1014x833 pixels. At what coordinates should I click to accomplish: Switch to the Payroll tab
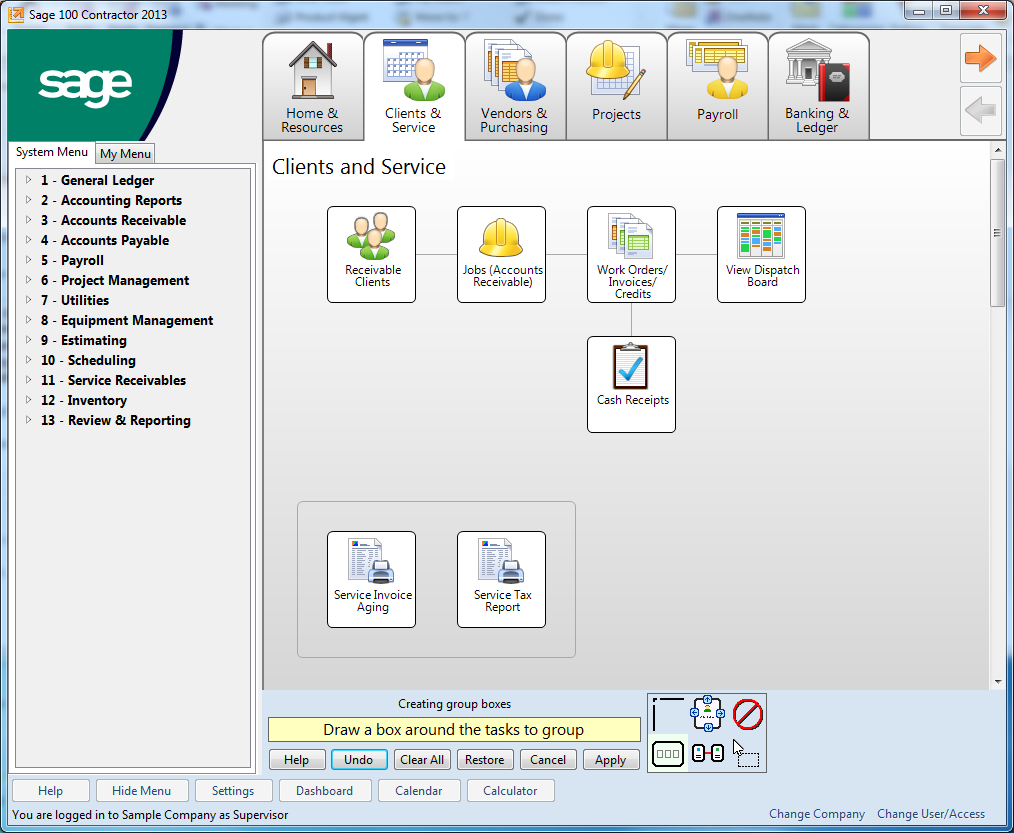pyautogui.click(x=717, y=86)
